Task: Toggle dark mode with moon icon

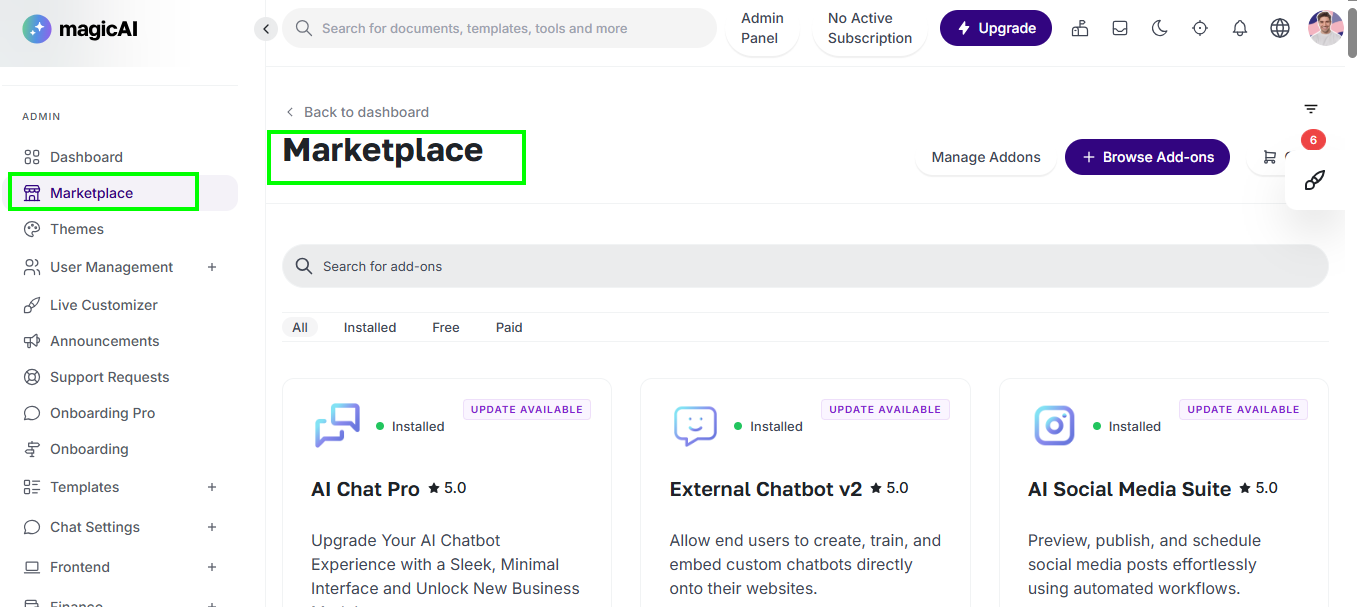Action: pos(1160,29)
